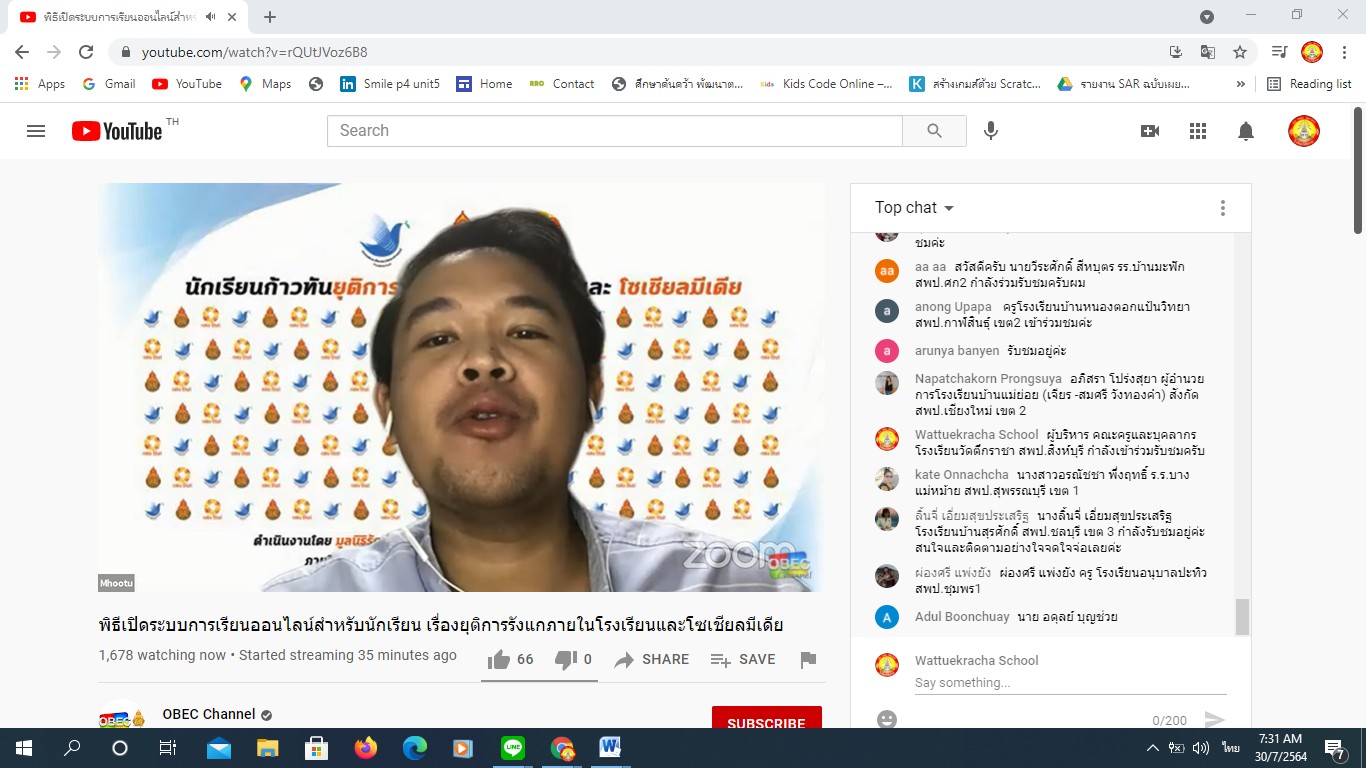
Task: Go back in browser history
Action: click(22, 52)
